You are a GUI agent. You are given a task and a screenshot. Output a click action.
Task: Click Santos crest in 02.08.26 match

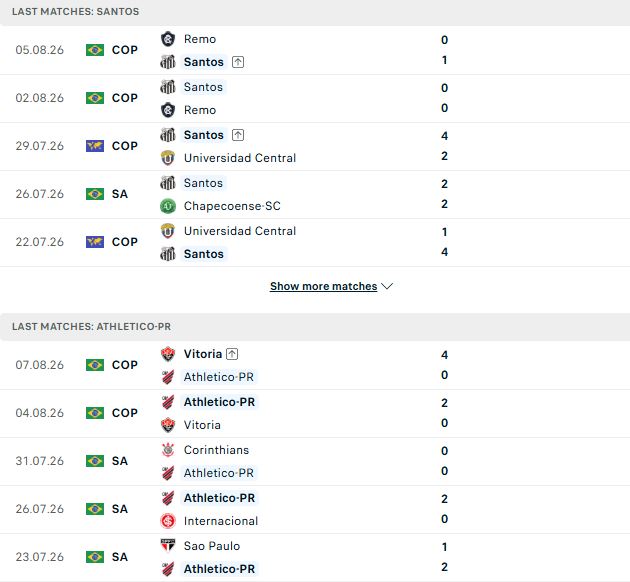(x=168, y=87)
